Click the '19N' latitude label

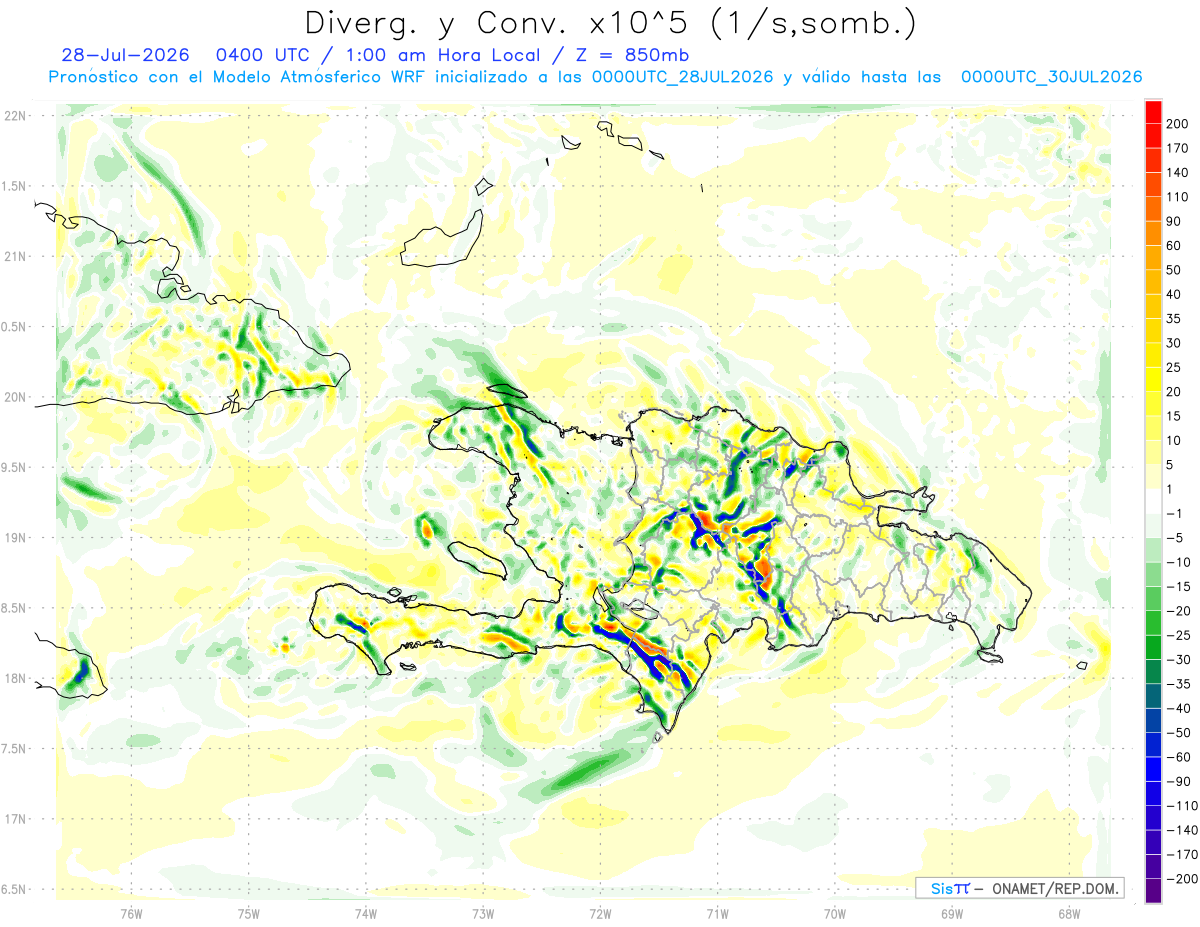pos(14,537)
